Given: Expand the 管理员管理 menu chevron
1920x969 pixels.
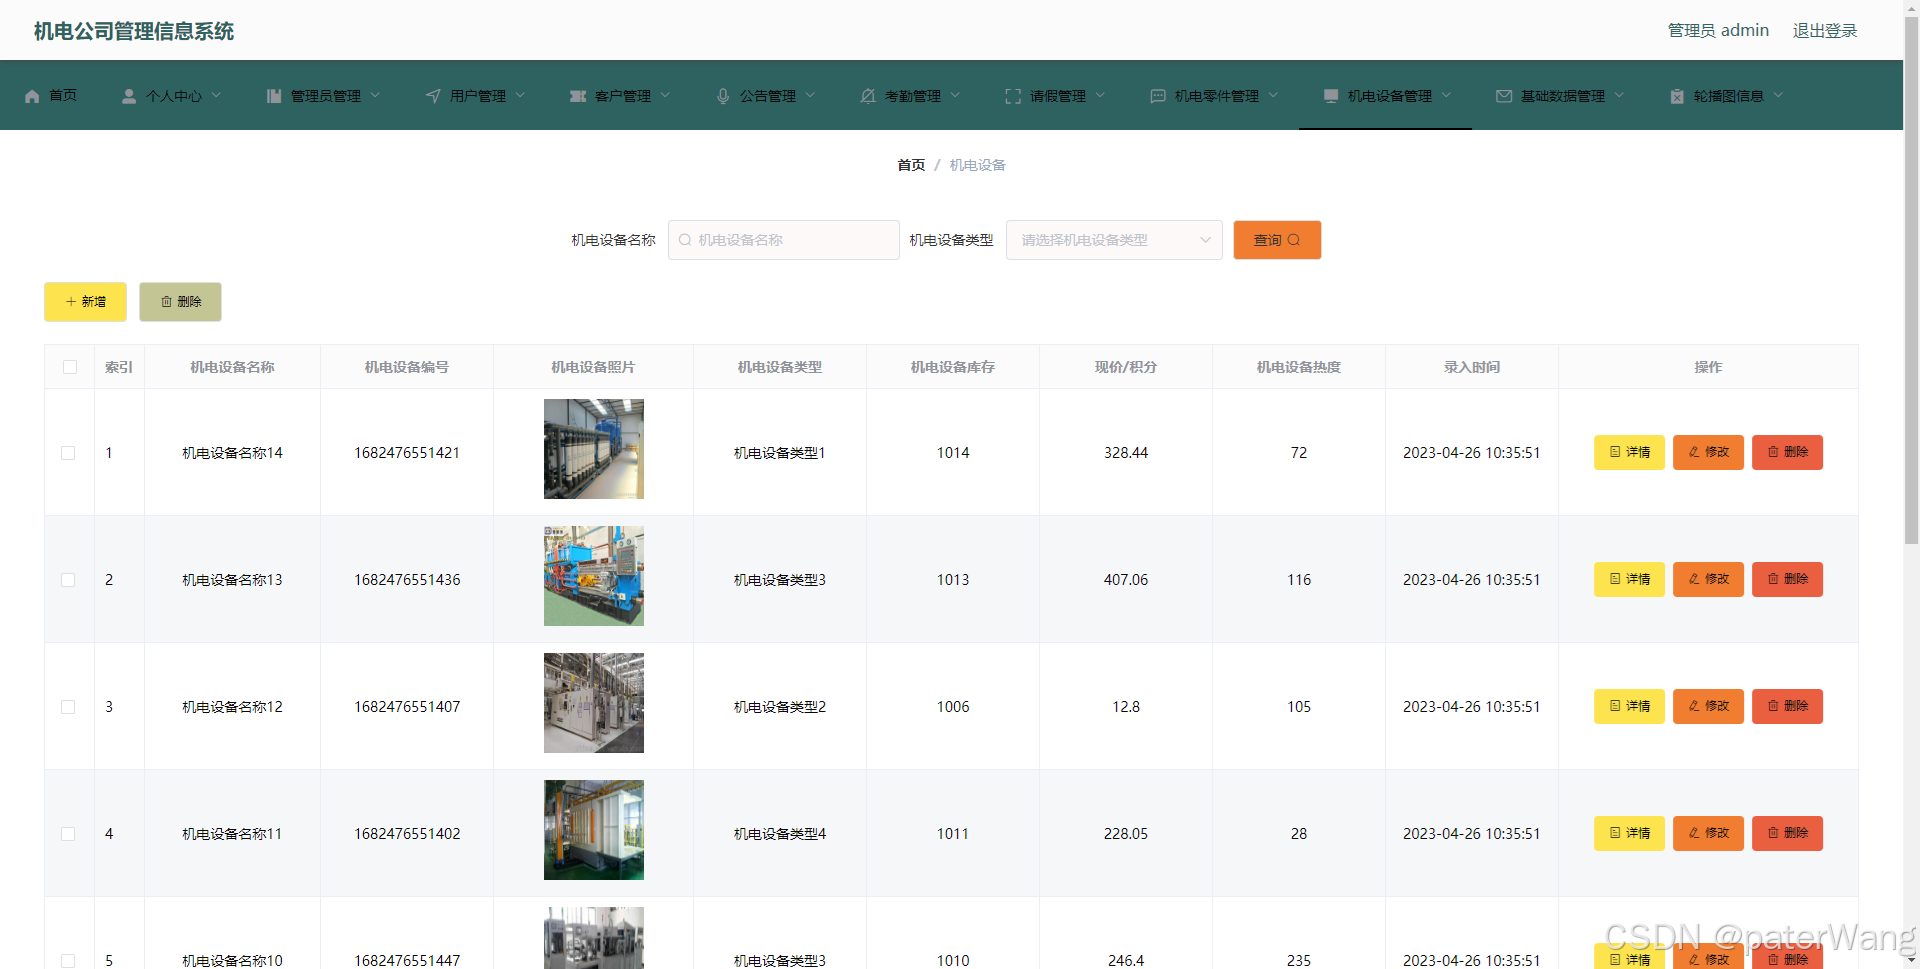Looking at the screenshot, I should 375,95.
